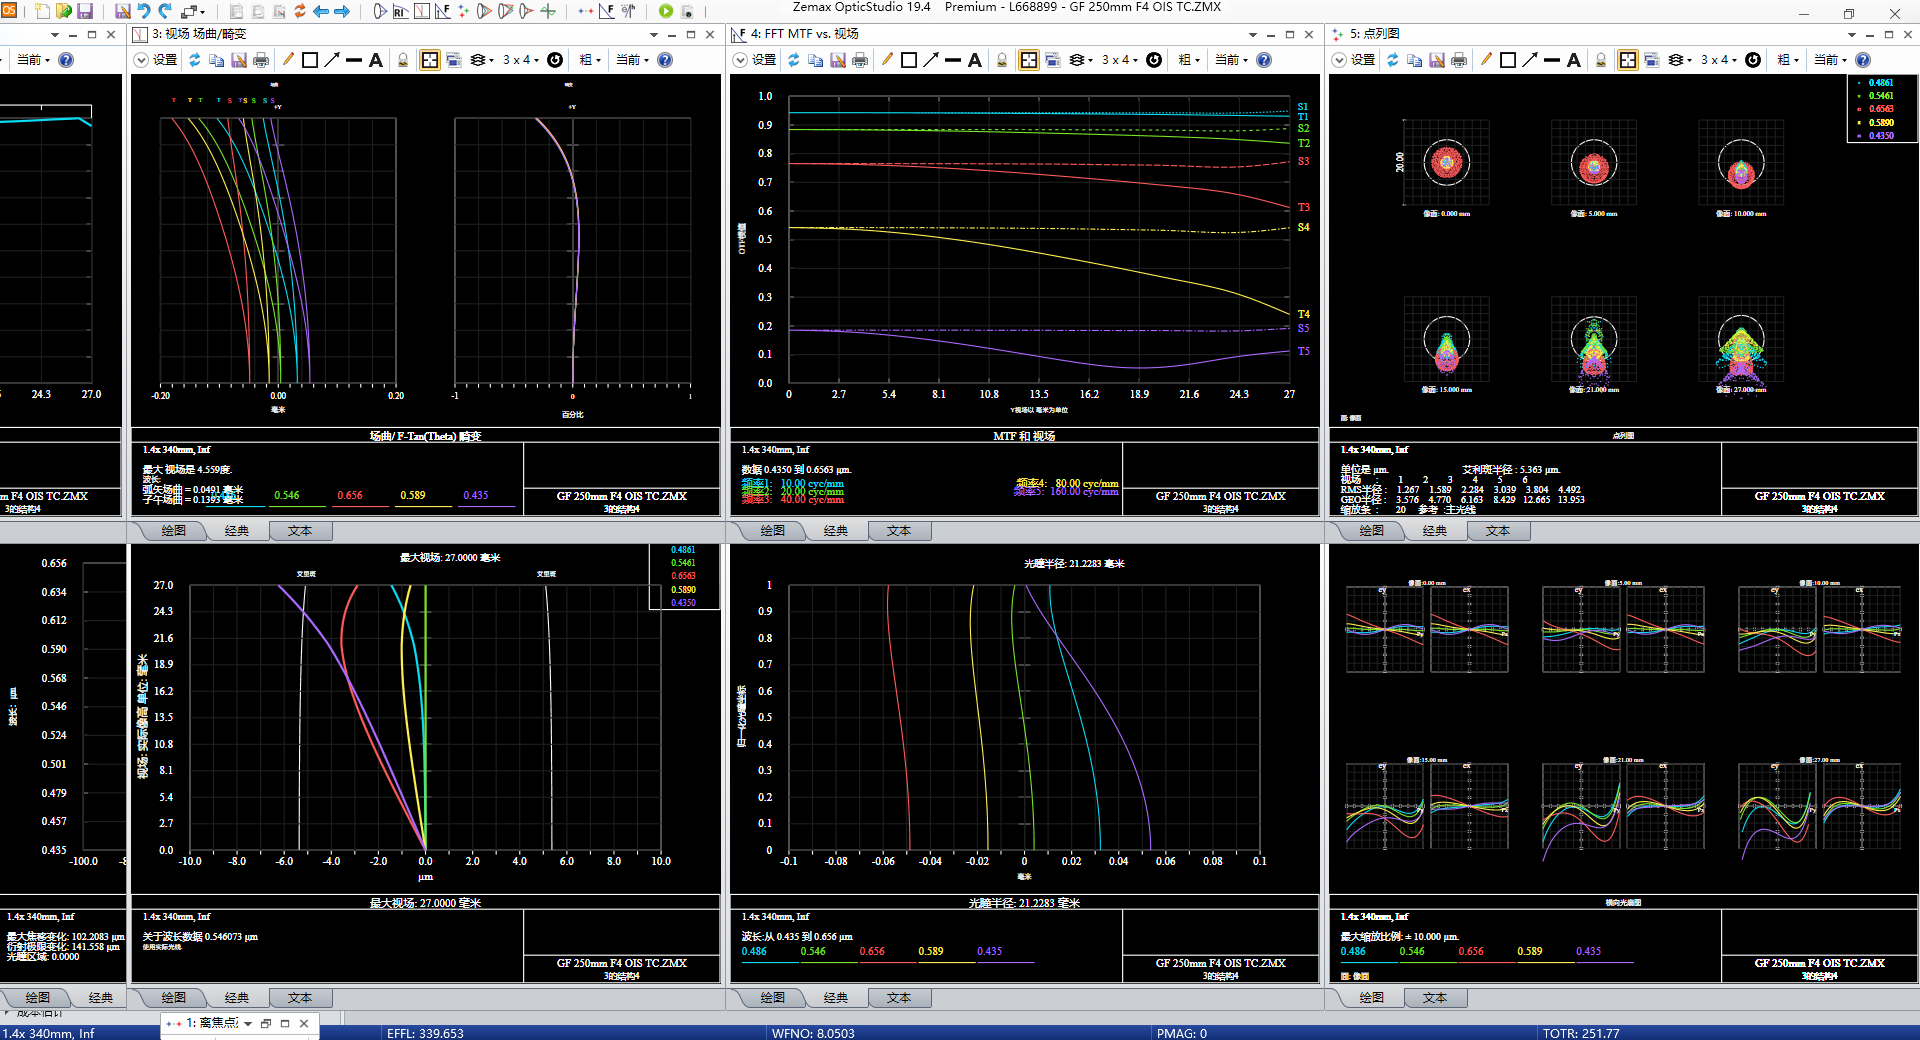
Task: Expand 设置 settings in FFT MTF window
Action: [740, 60]
